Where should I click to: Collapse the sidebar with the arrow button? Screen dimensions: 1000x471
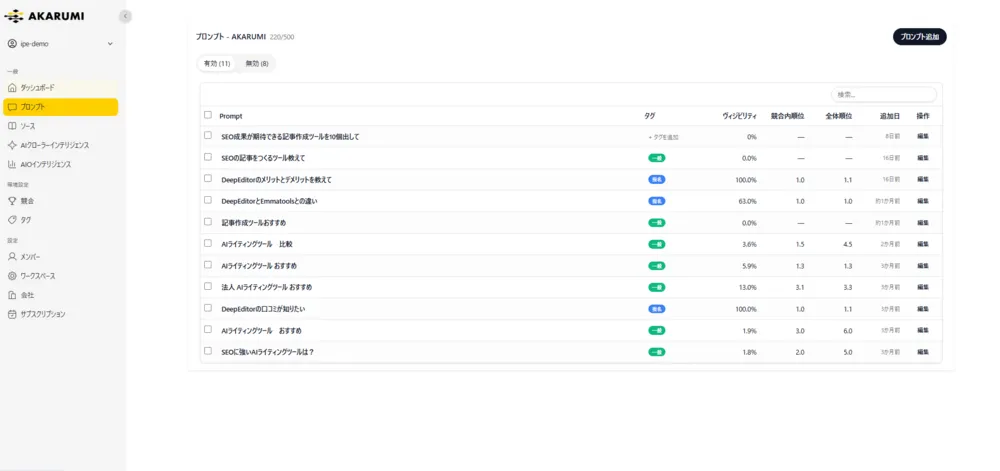[126, 16]
